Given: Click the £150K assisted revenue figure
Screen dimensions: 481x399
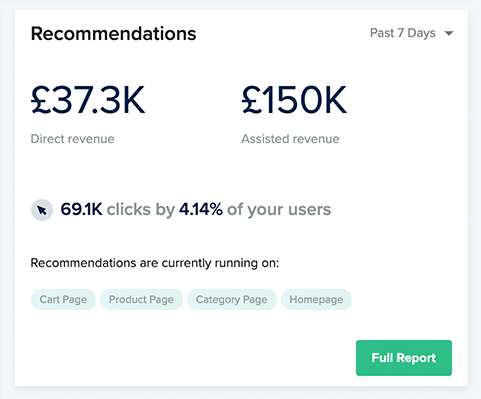Looking at the screenshot, I should [x=294, y=100].
